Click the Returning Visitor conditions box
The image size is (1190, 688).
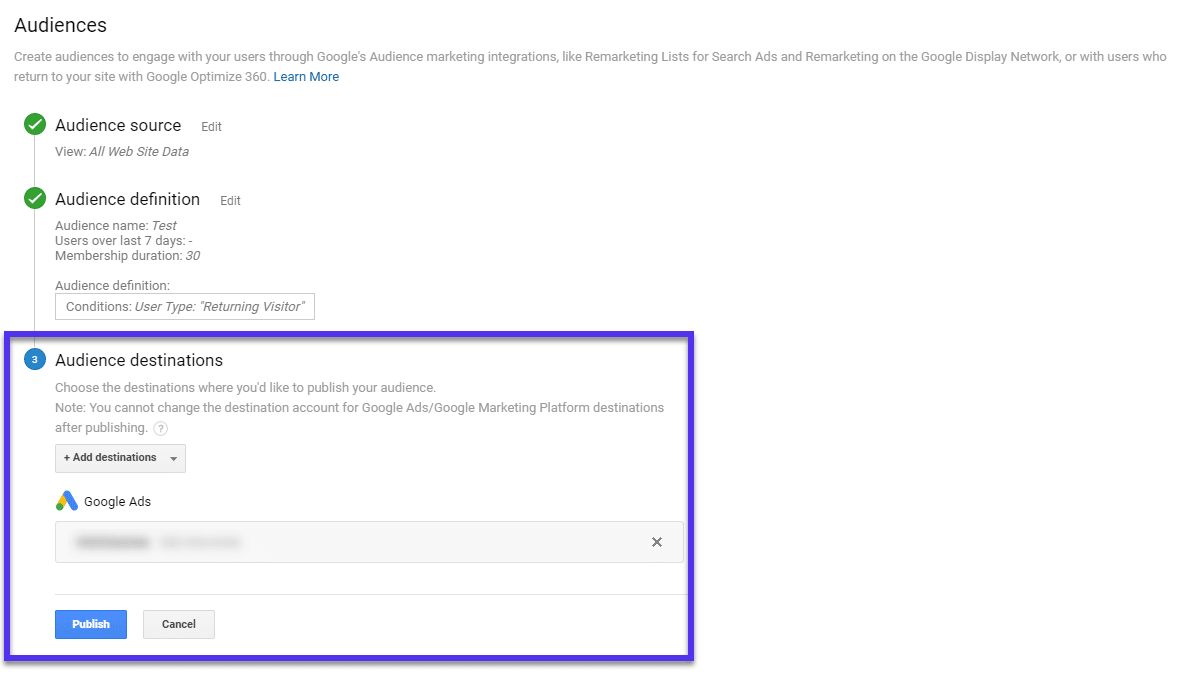184,306
